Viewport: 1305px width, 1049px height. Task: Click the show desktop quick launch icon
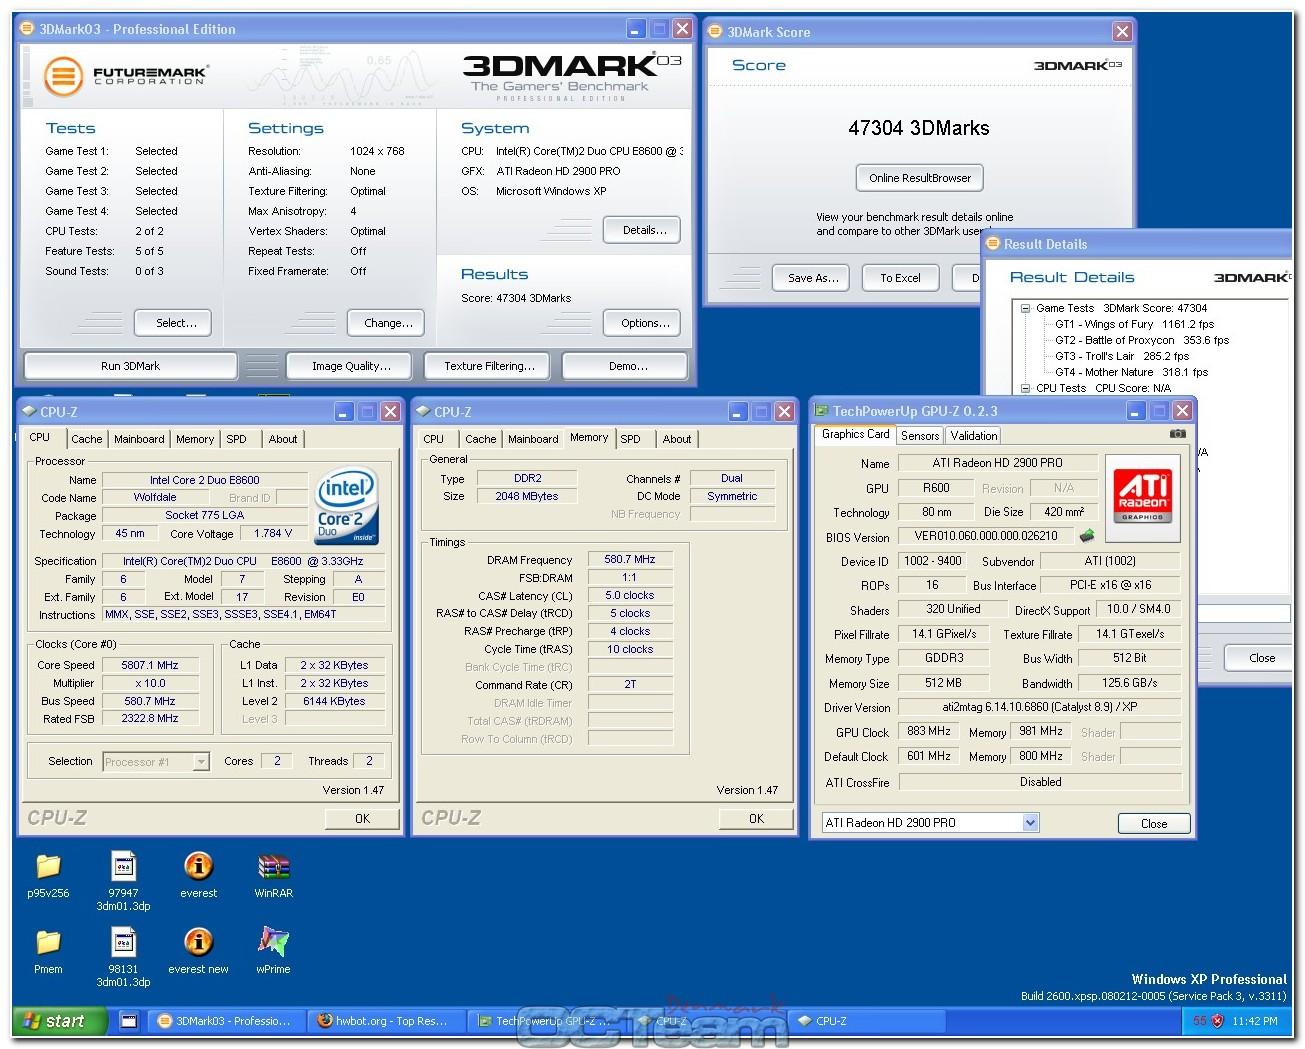(x=128, y=1021)
